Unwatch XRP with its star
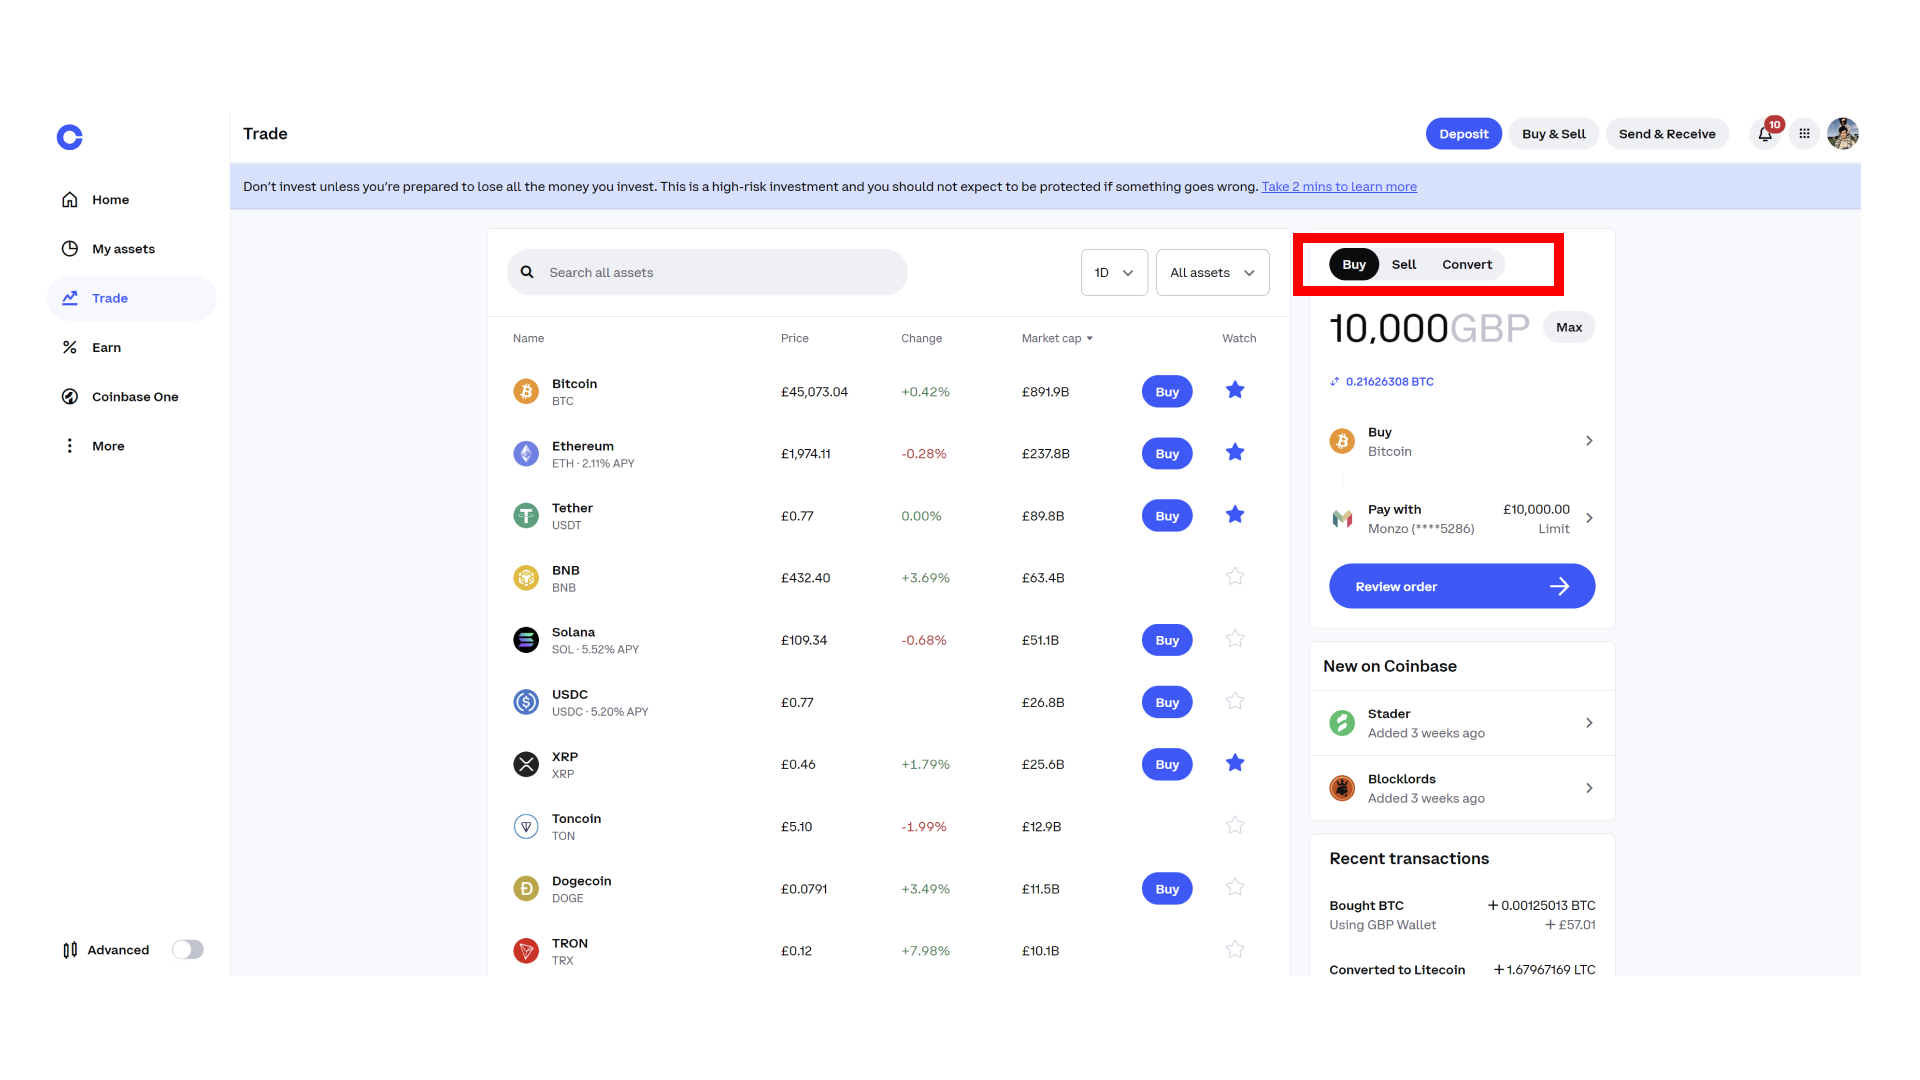The height and width of the screenshot is (1080, 1920). click(x=1235, y=763)
